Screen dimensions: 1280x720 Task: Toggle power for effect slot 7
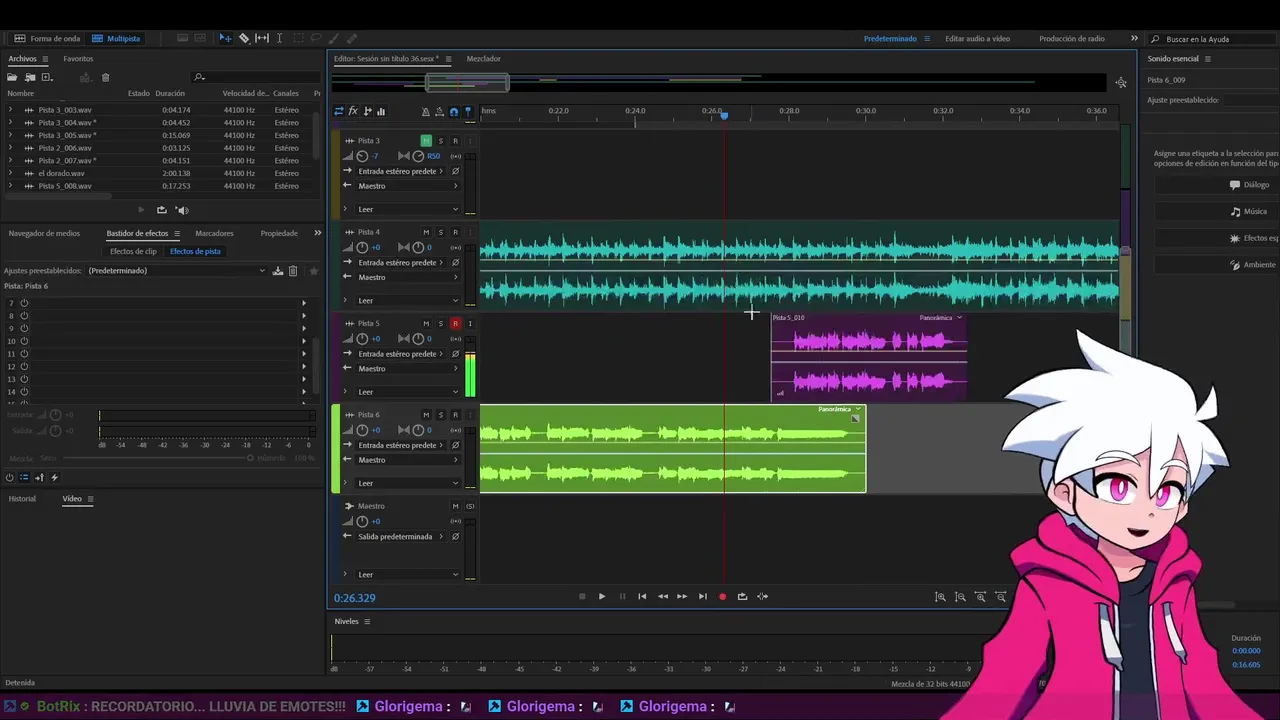point(24,303)
